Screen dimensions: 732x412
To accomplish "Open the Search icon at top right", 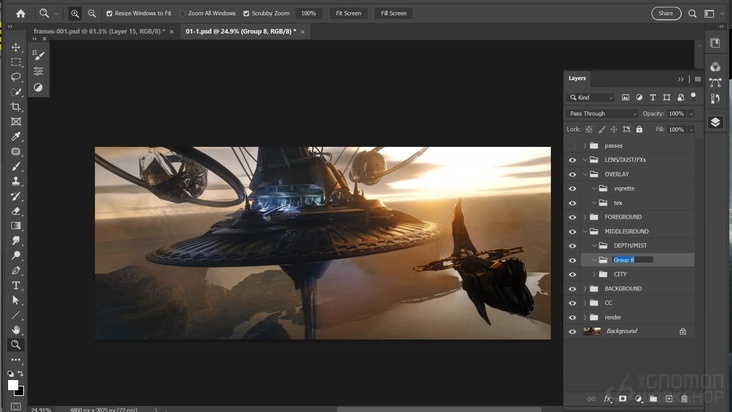I will [692, 14].
